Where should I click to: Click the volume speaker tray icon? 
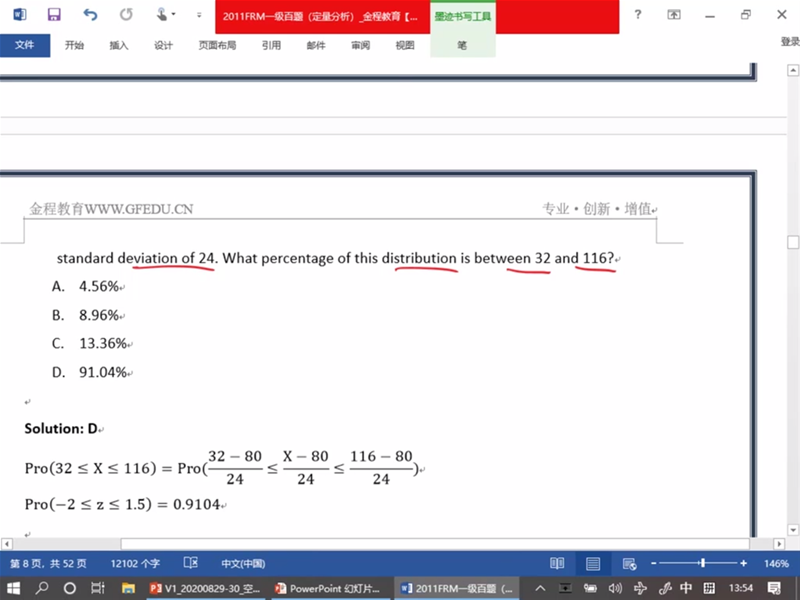click(615, 588)
